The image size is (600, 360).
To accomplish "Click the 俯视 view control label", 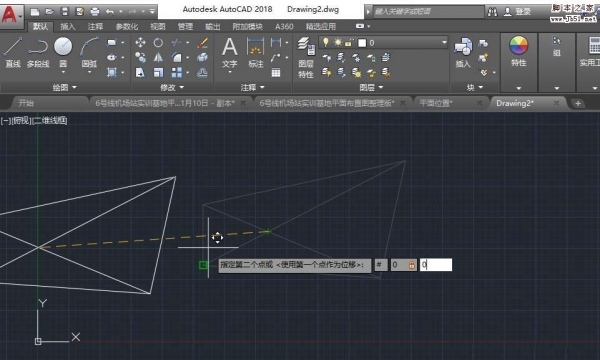I will (x=21, y=121).
